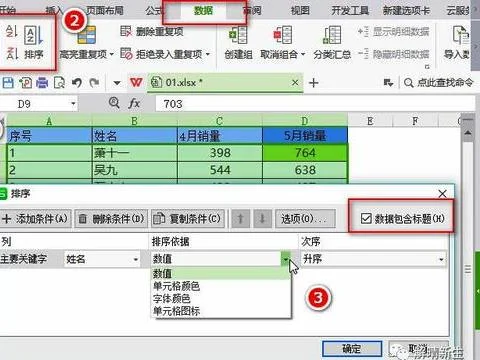This screenshot has width=480, height=360.
Task: Expand the ungroup (取消组合) dropdown arrow
Action: (x=303, y=54)
